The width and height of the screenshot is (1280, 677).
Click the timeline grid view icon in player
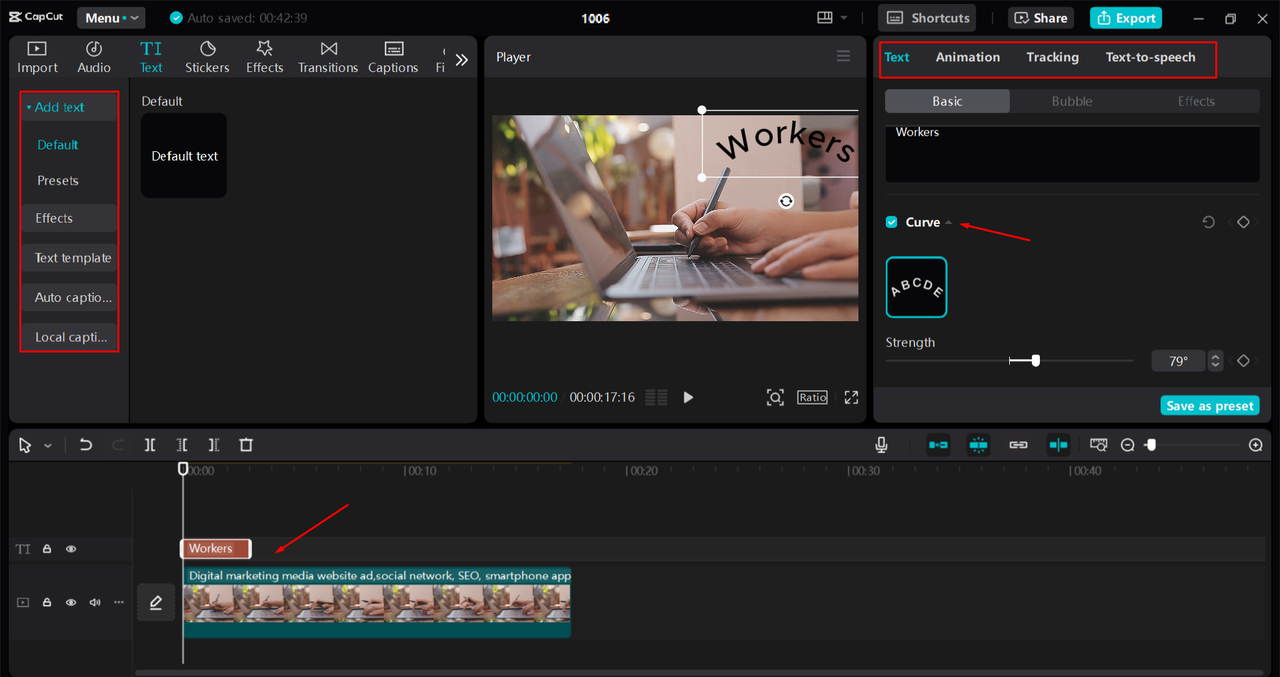656,397
